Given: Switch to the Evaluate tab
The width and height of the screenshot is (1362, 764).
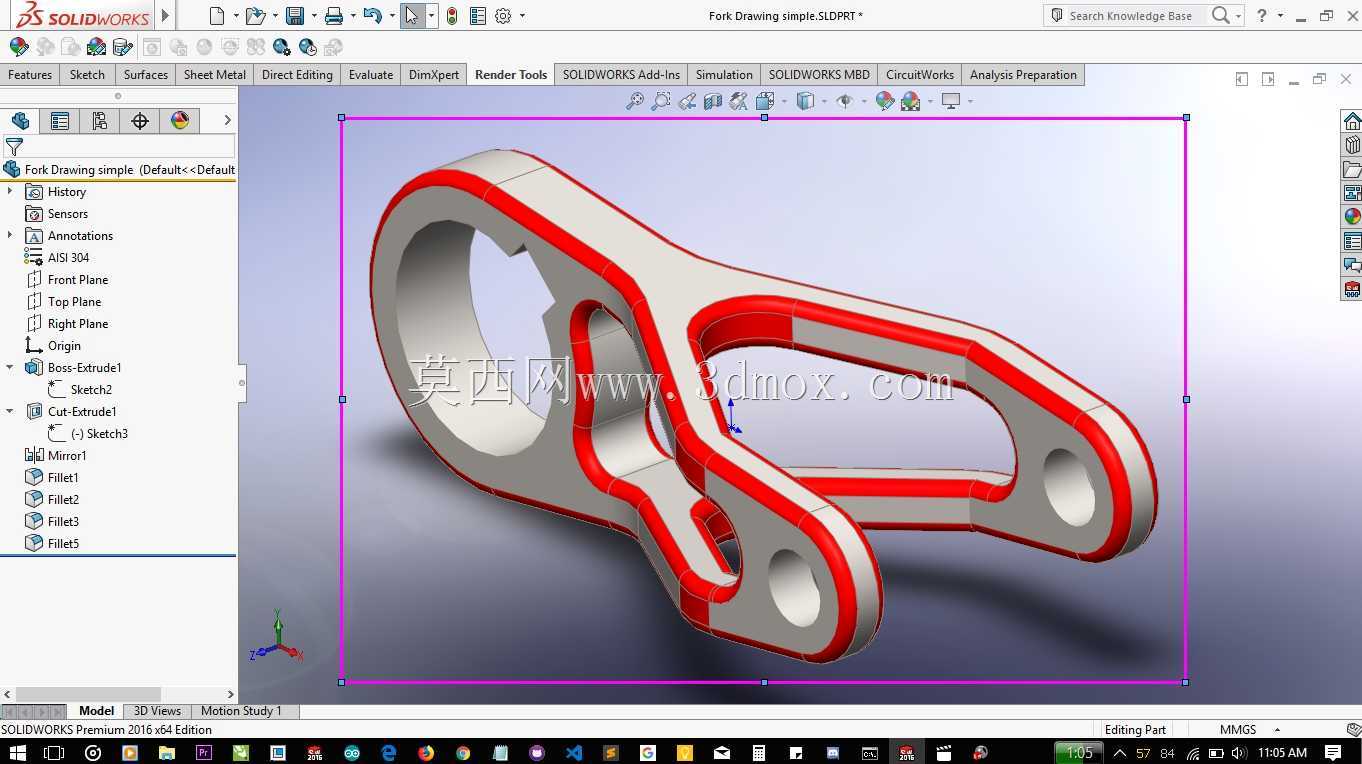Looking at the screenshot, I should pyautogui.click(x=371, y=75).
